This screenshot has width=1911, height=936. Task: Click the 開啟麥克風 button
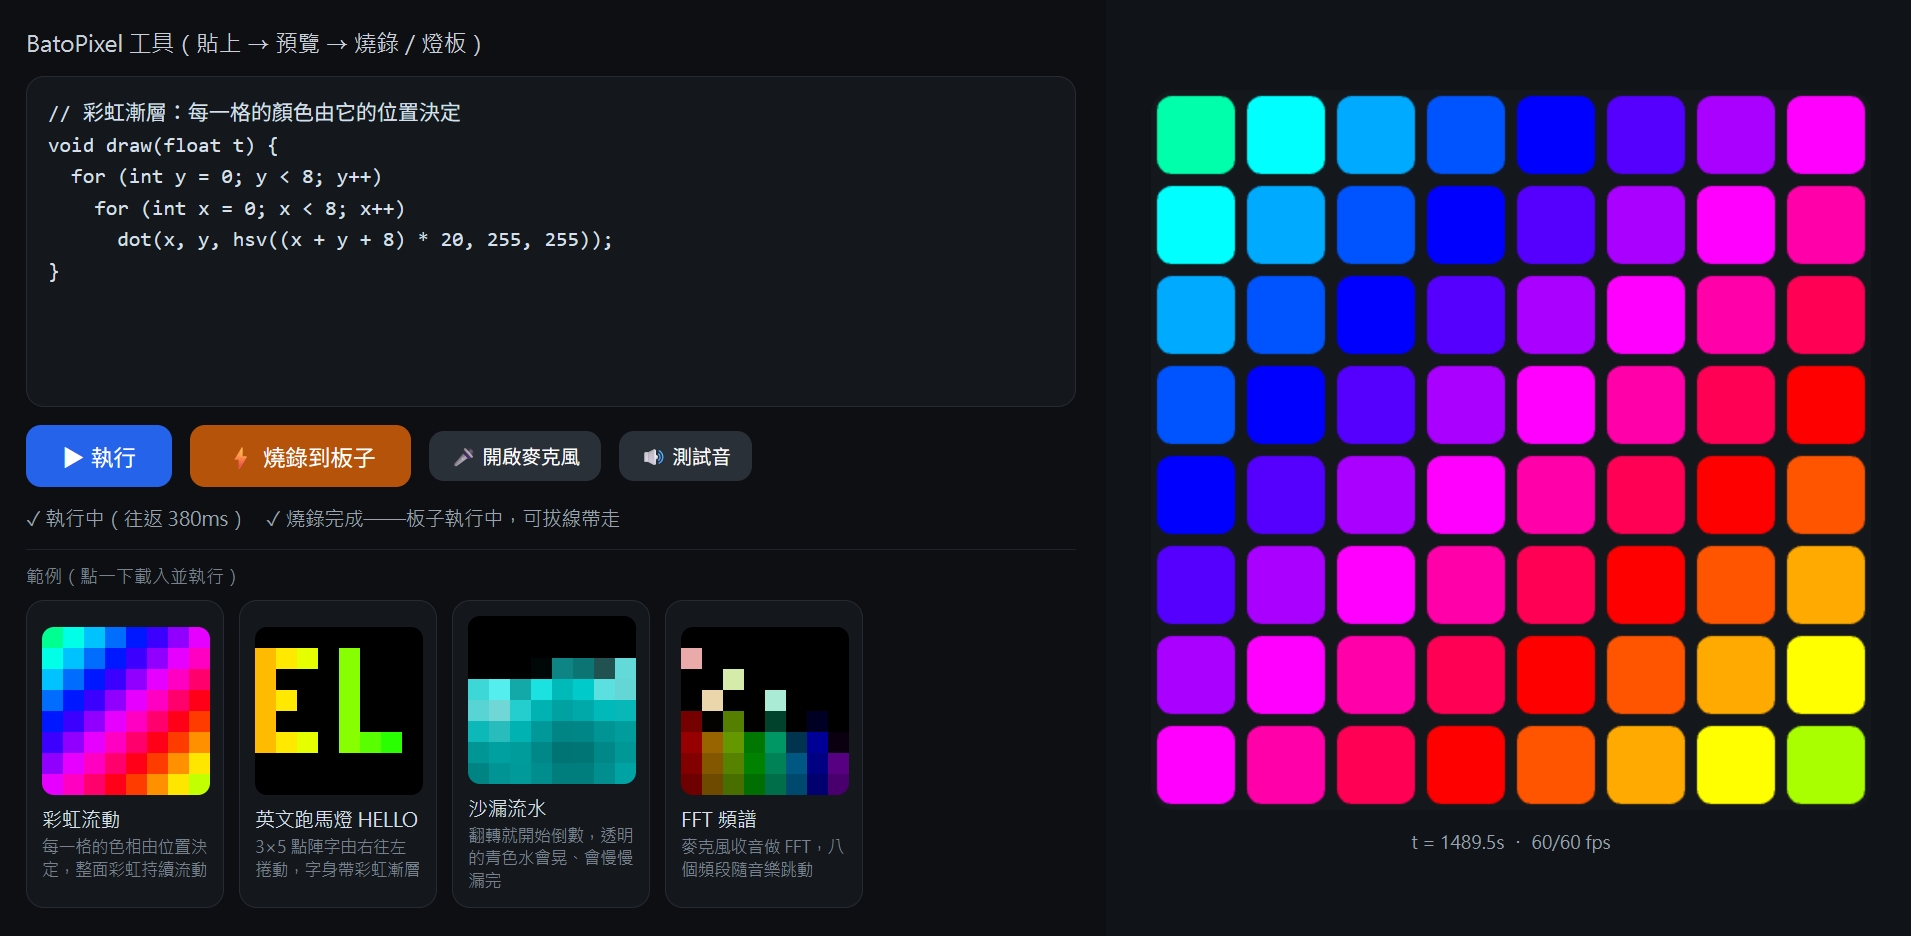pyautogui.click(x=515, y=456)
